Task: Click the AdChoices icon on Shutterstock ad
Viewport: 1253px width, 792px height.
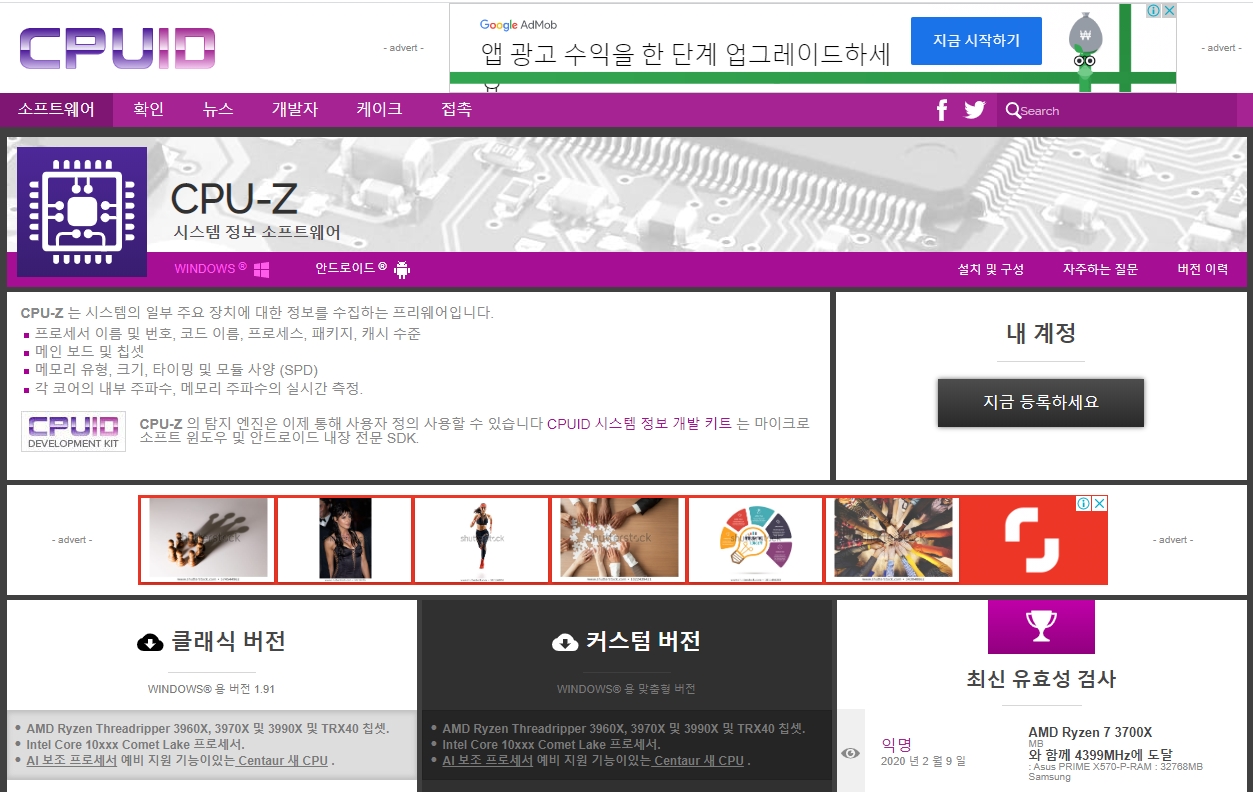Action: tap(1084, 503)
